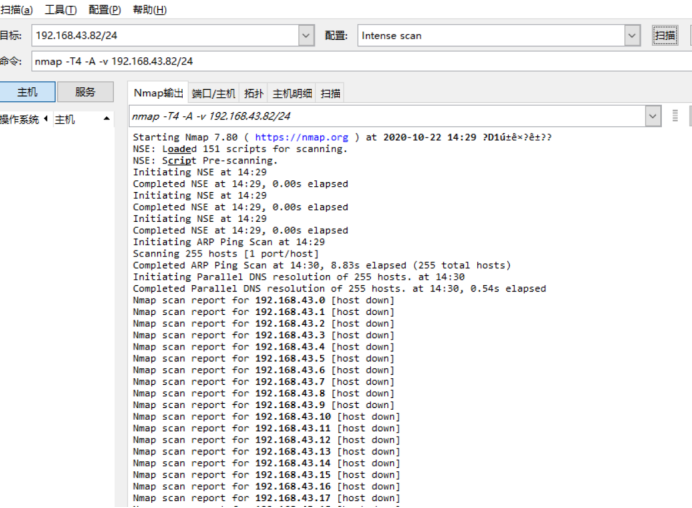Screen dimensions: 692x508
Task: Switch to the 拓扑 (Topology) tab
Action: point(254,93)
